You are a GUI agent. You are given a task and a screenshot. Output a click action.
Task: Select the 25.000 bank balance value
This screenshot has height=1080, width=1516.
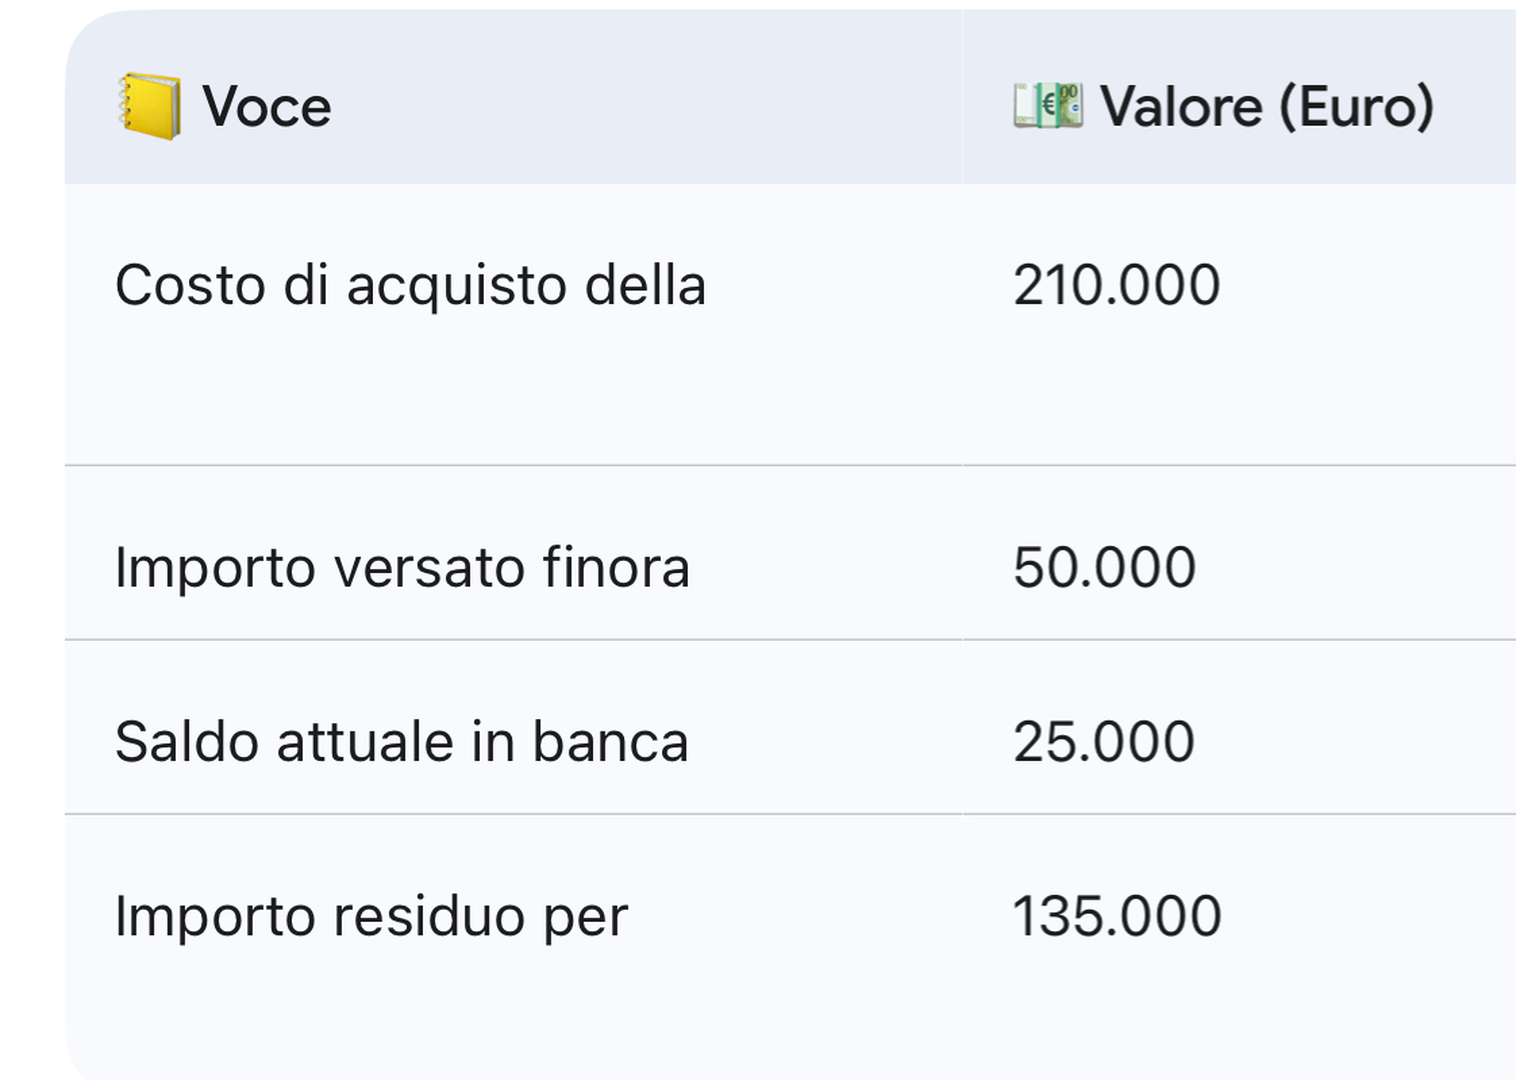(1103, 742)
